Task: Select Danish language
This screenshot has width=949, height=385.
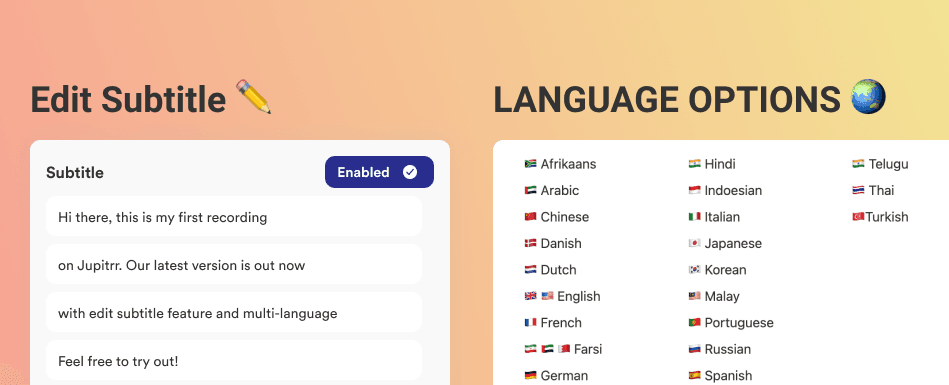Action: click(x=560, y=243)
